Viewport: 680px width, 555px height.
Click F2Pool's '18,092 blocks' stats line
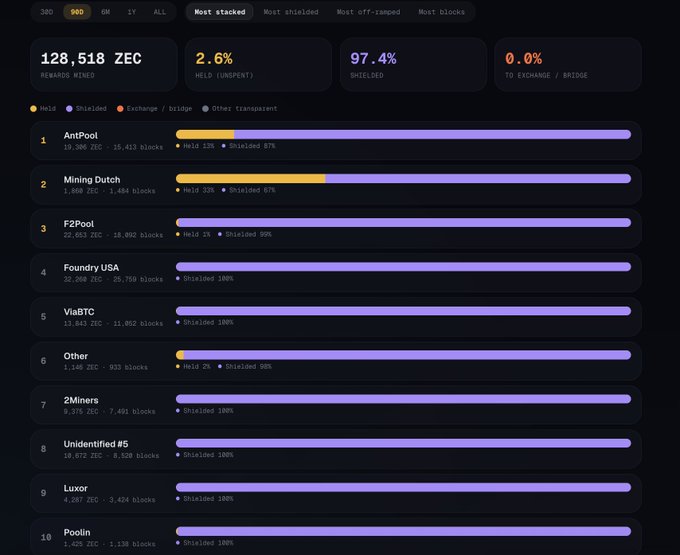[113, 235]
